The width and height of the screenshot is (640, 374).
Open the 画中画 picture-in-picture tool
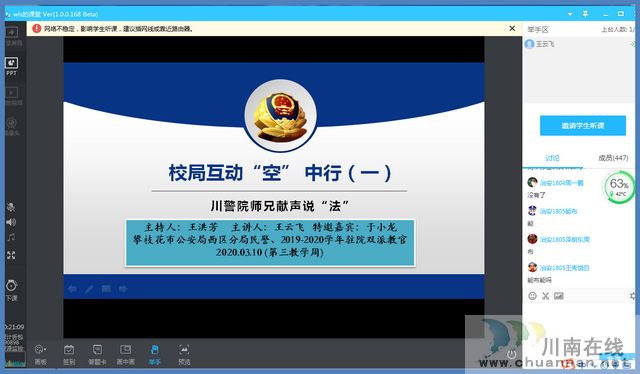tap(125, 355)
